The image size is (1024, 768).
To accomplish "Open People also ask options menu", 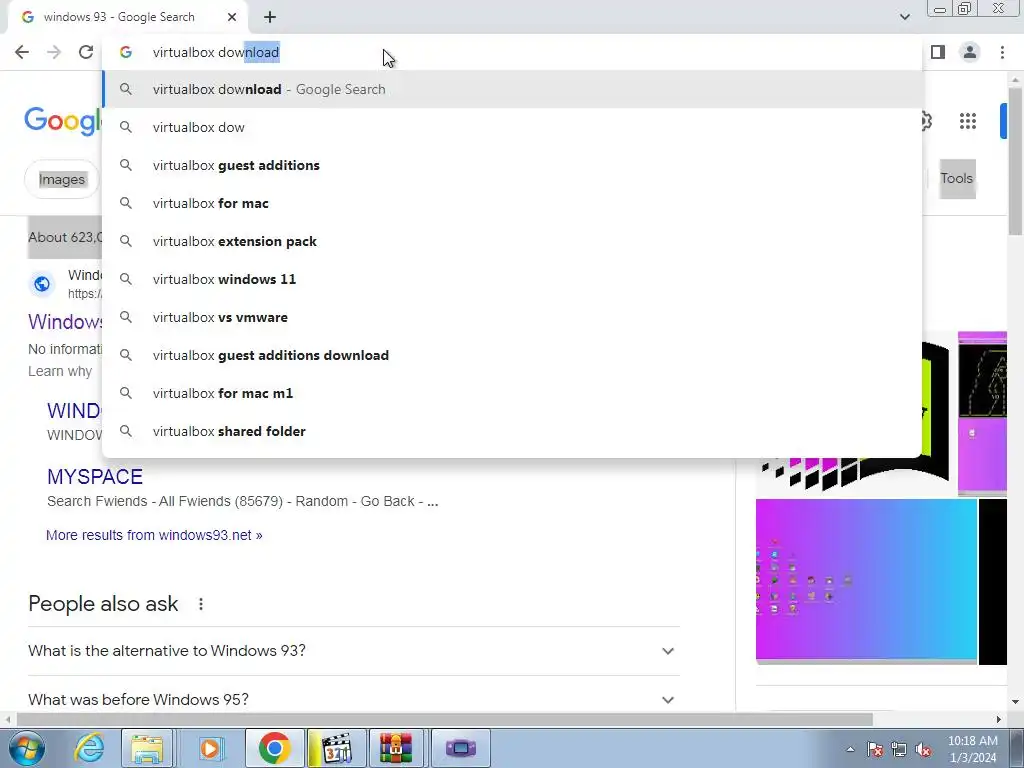I will coord(201,604).
